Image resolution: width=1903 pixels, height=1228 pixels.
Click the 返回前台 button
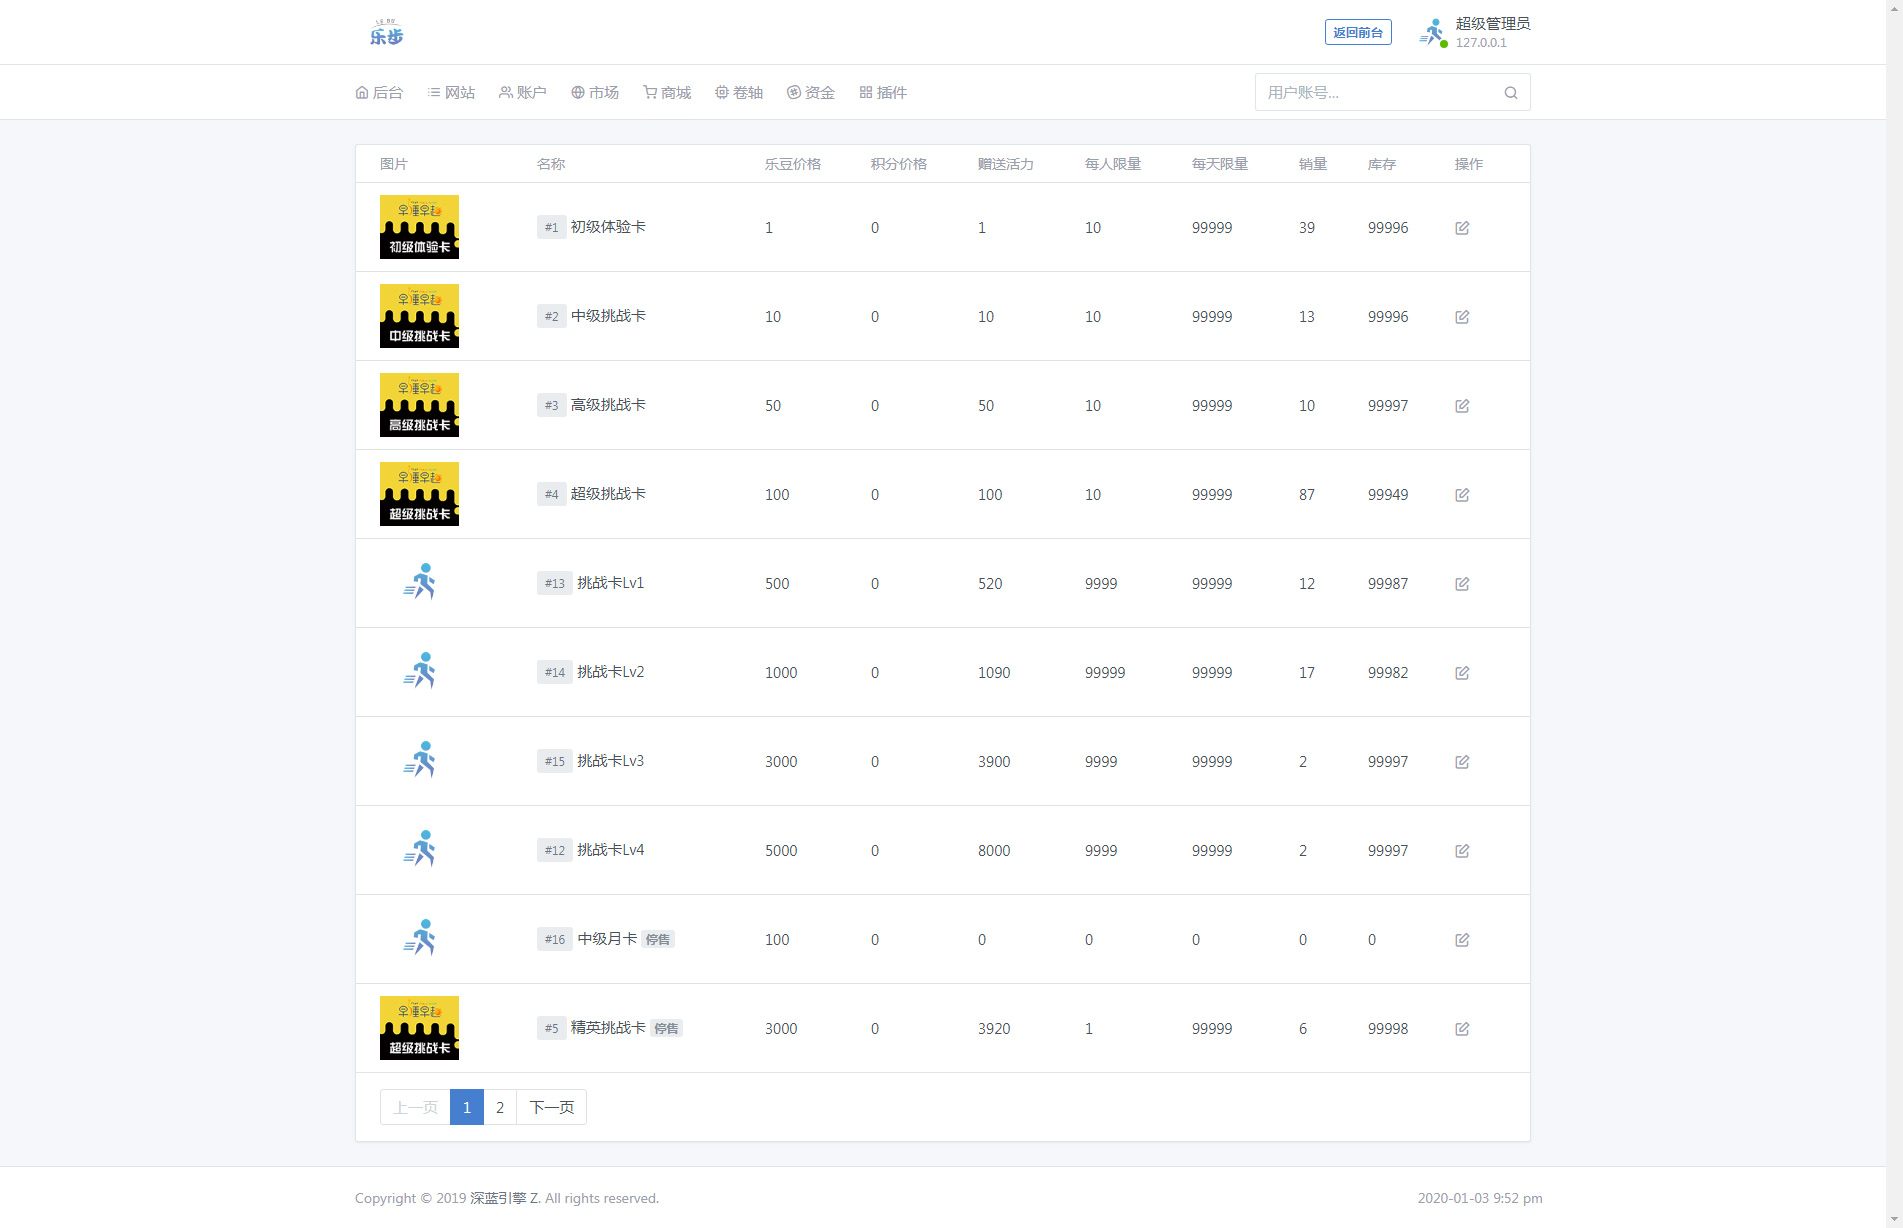1358,32
